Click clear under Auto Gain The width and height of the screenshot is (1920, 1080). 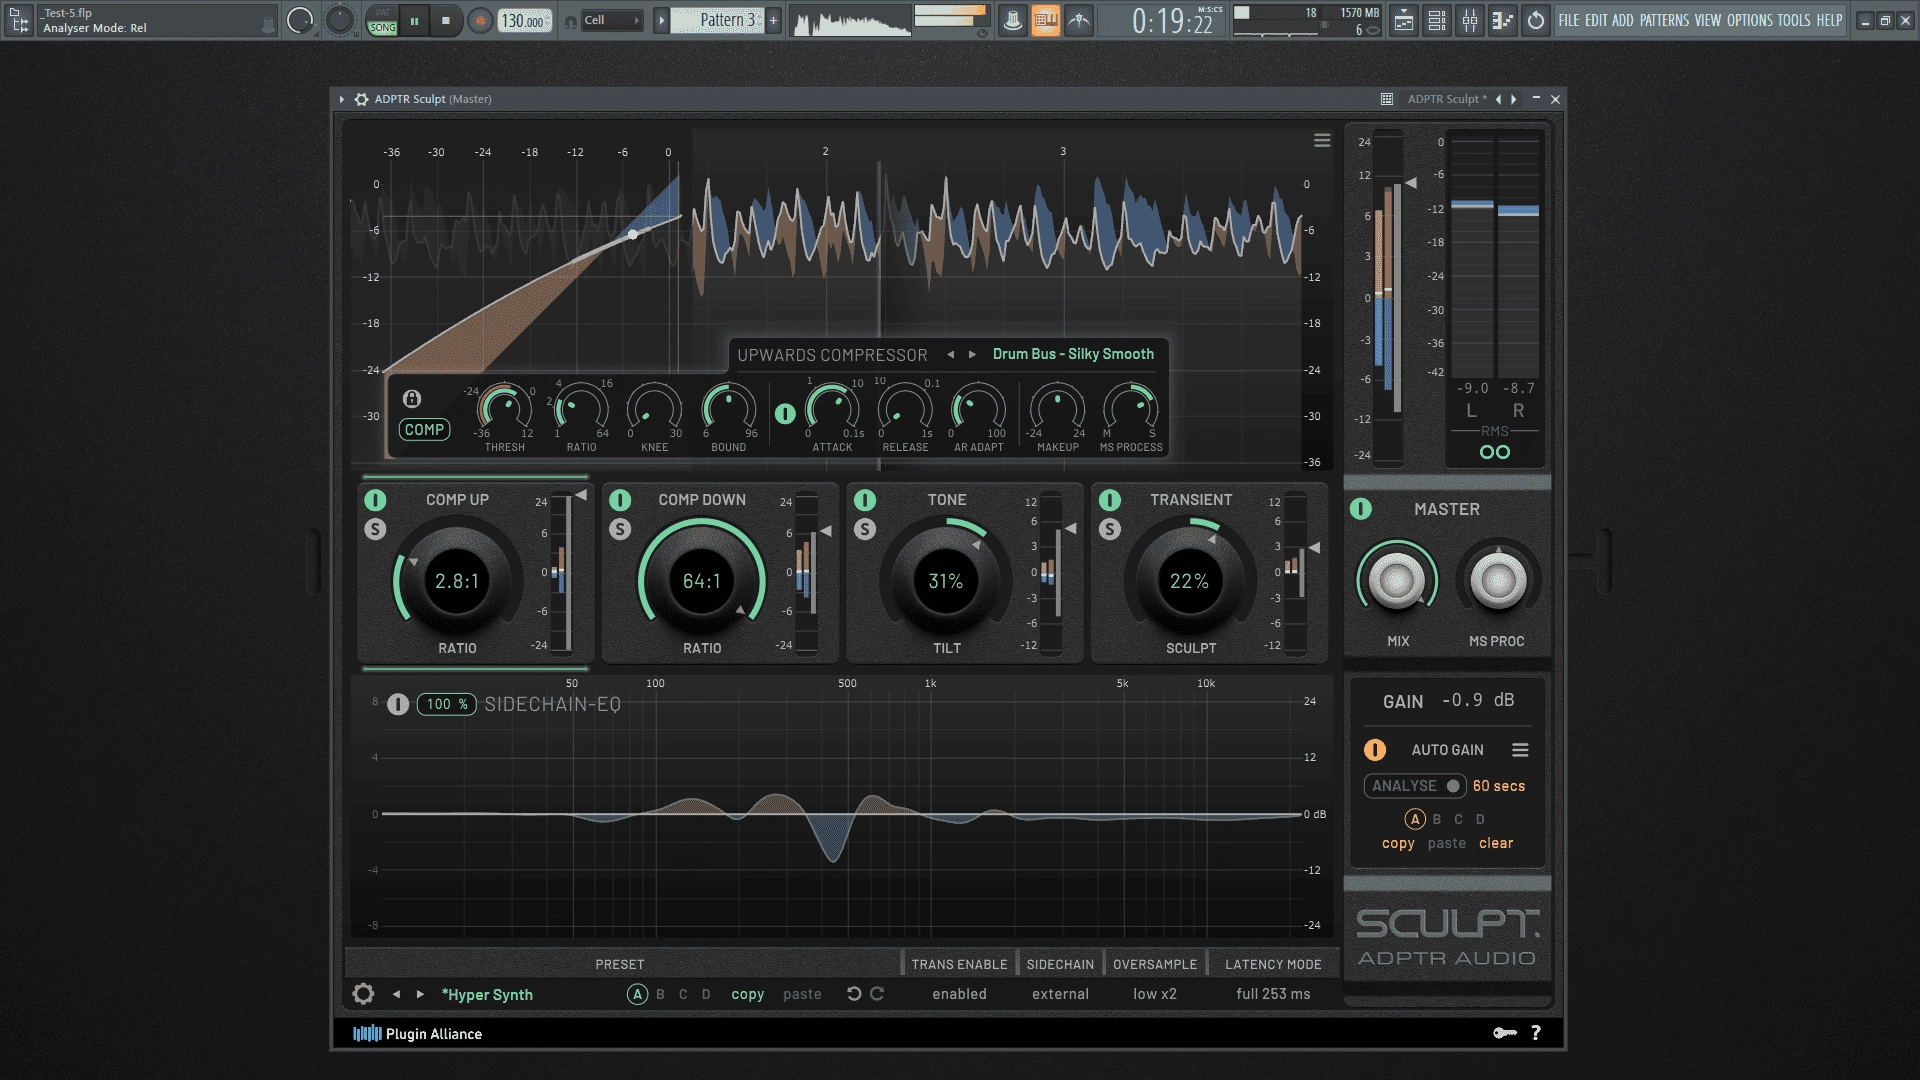pos(1496,843)
